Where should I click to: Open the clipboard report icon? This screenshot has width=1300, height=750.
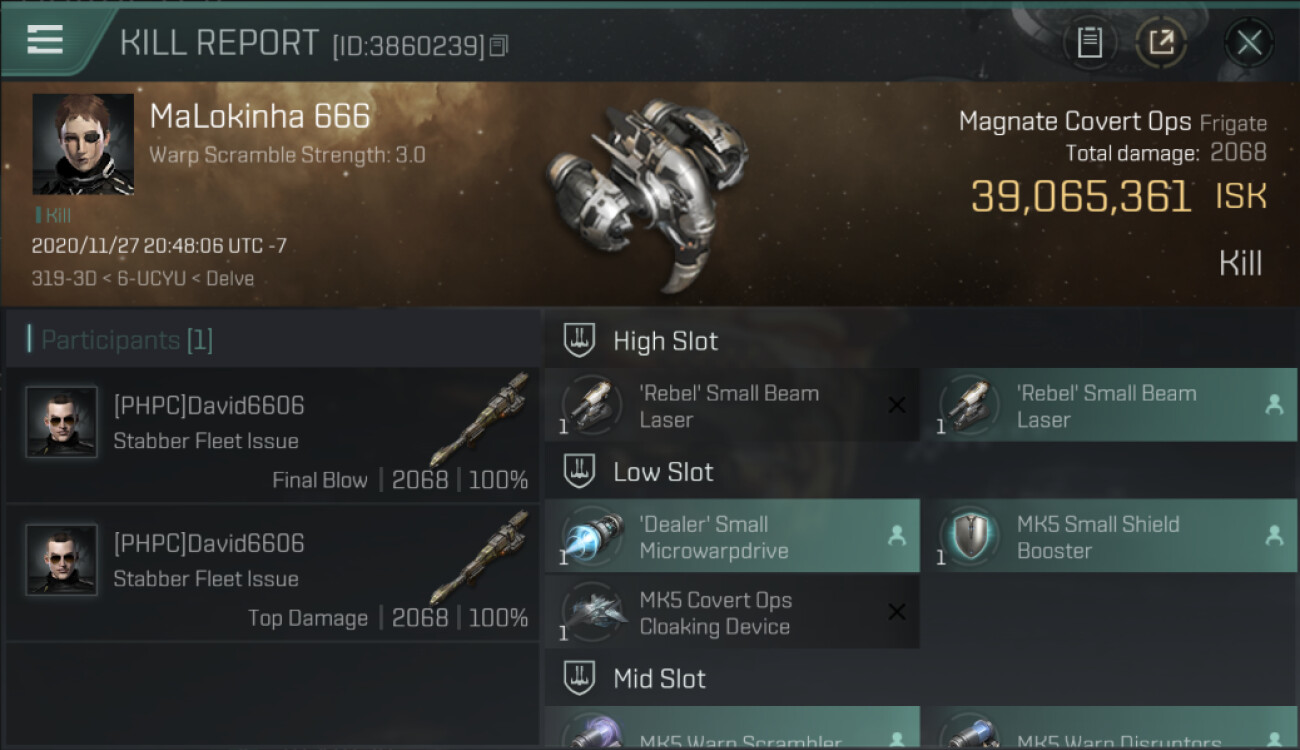pos(1089,43)
